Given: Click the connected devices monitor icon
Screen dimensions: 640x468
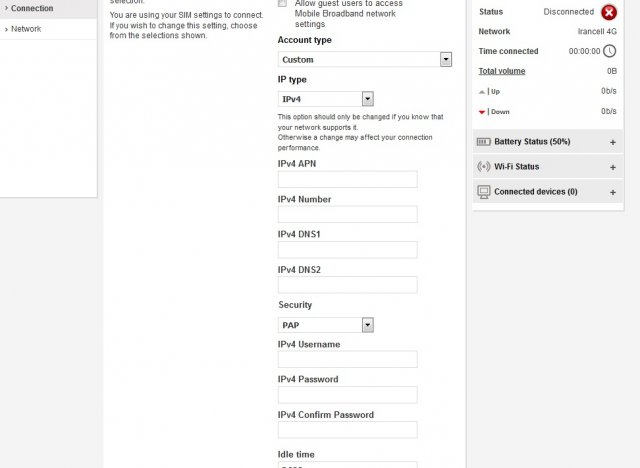Looking at the screenshot, I should 484,191.
